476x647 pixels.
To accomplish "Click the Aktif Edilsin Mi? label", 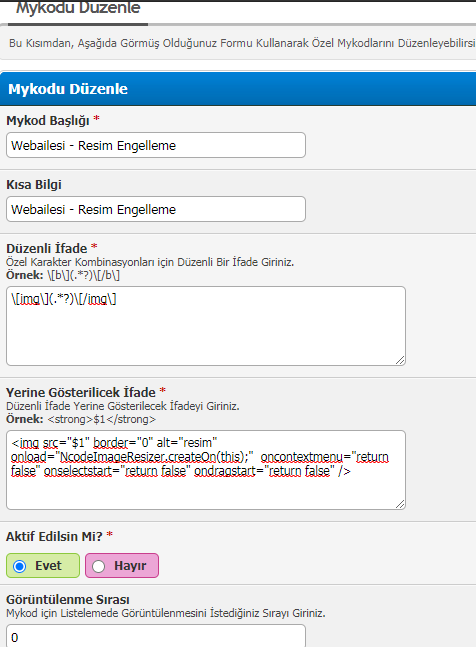I will [x=54, y=536].
